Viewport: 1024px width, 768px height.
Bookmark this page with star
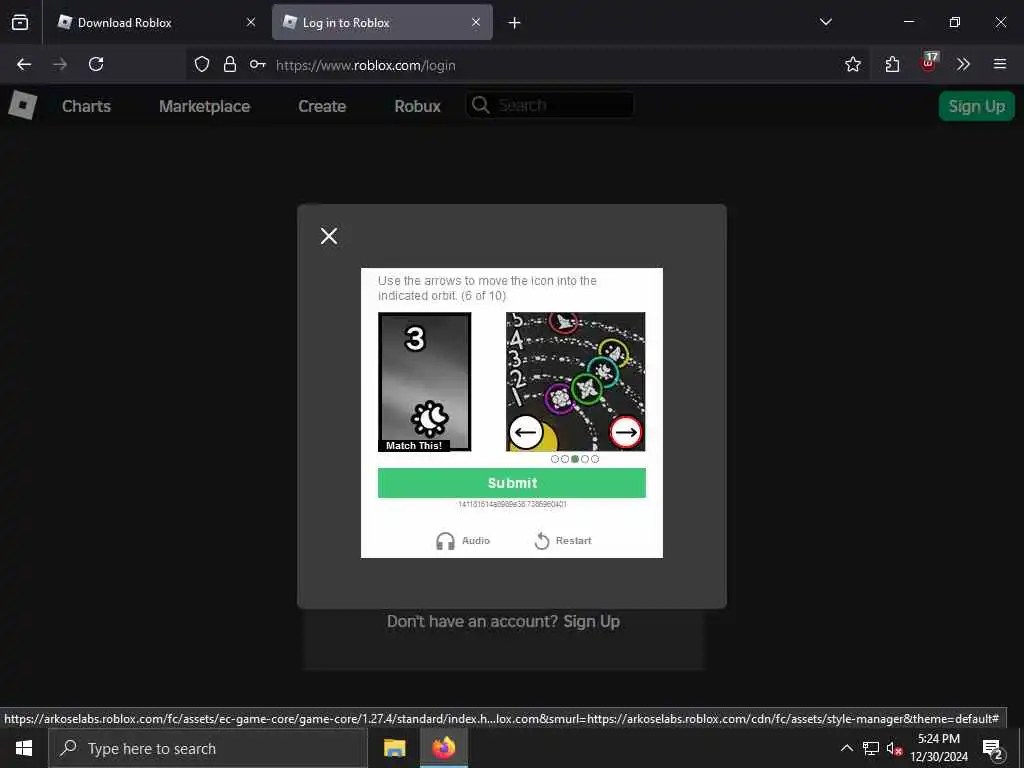coord(853,64)
